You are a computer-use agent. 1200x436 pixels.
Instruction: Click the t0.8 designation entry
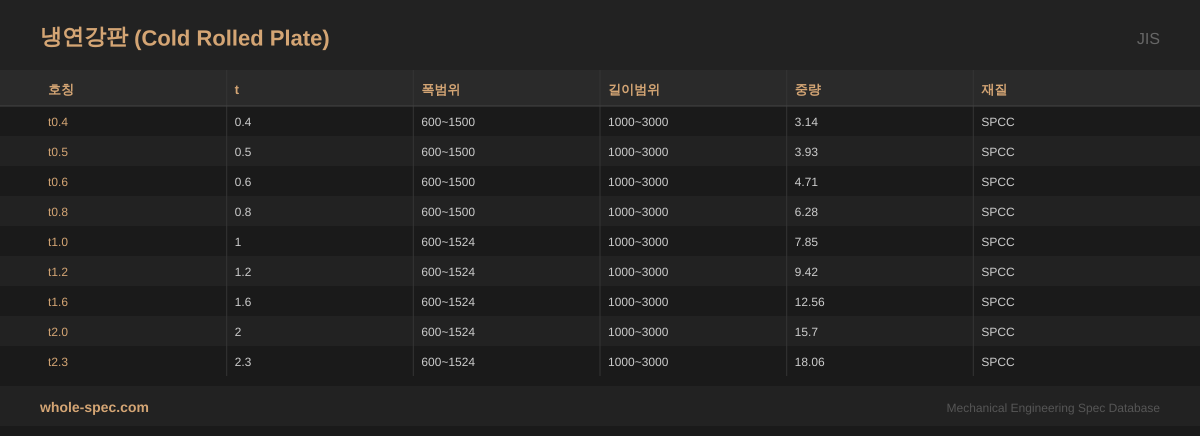click(x=58, y=212)
